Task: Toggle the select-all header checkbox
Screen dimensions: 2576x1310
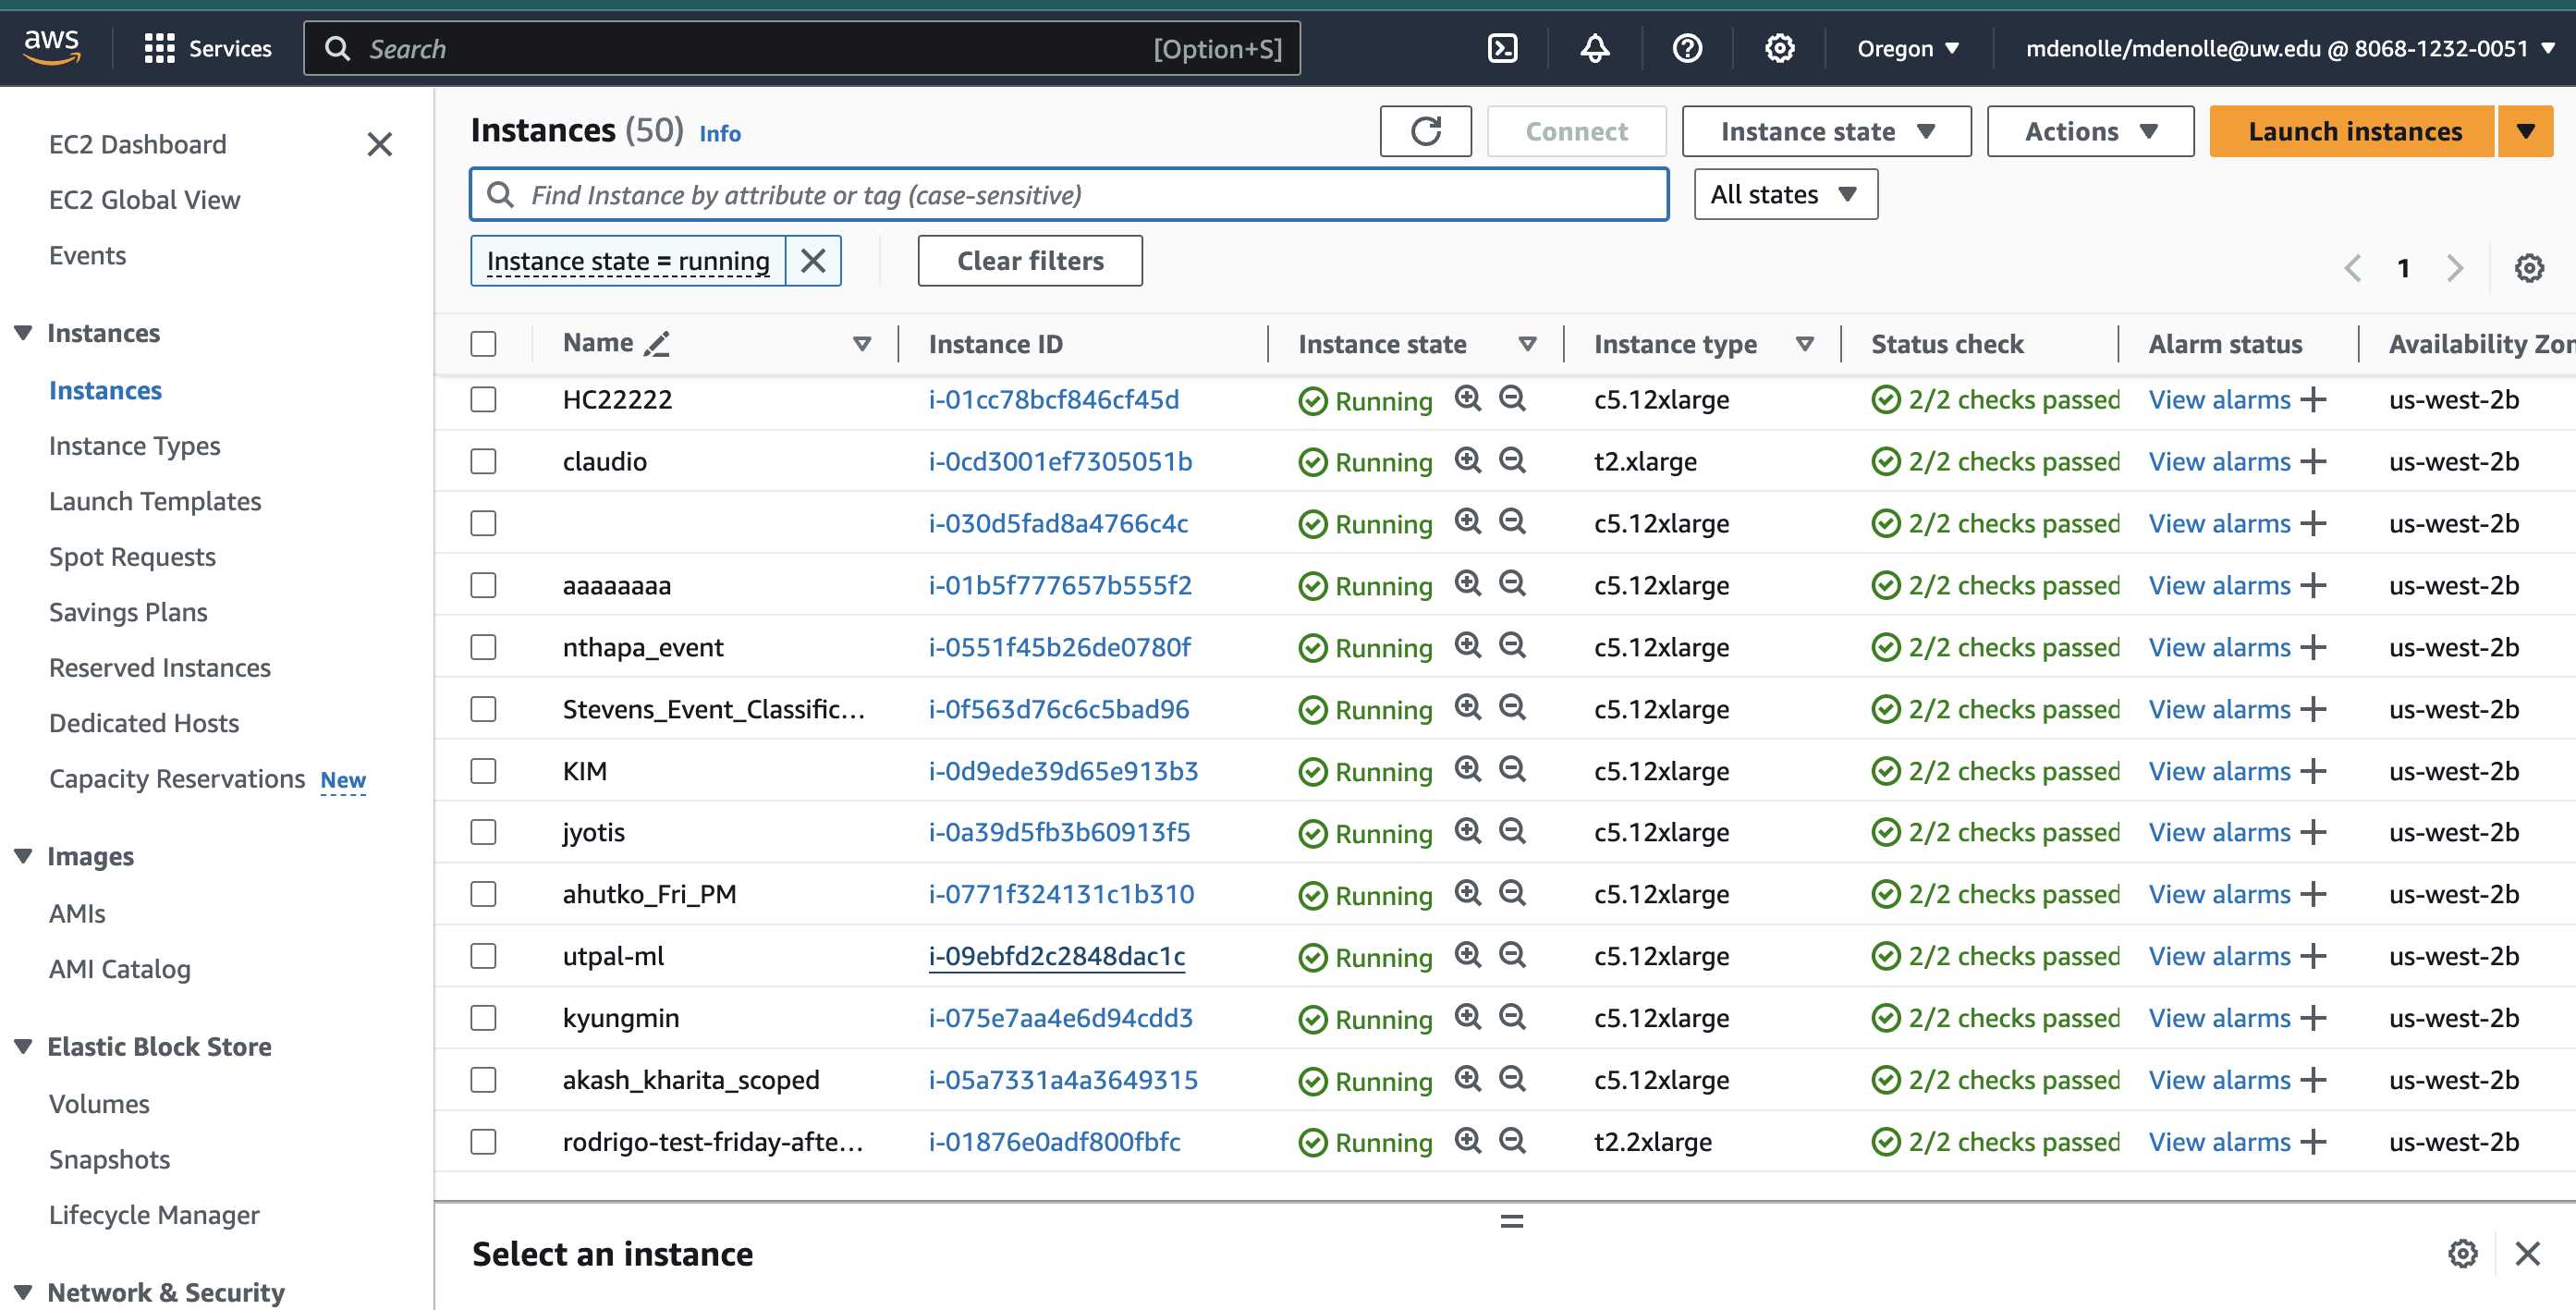Action: 483,344
